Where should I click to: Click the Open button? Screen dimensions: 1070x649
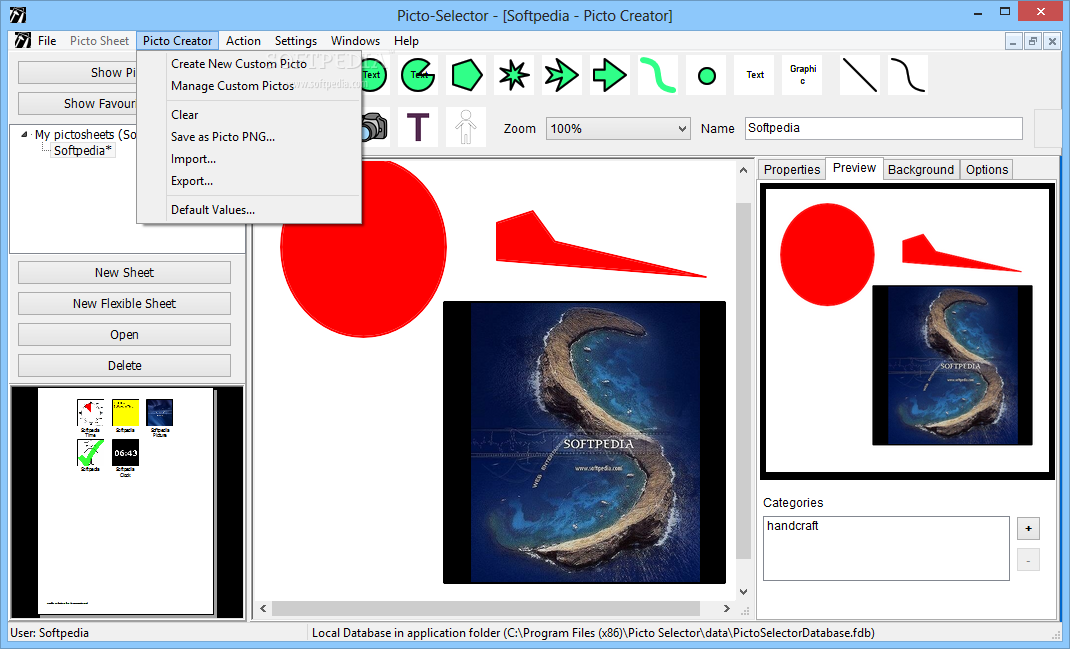tap(124, 334)
